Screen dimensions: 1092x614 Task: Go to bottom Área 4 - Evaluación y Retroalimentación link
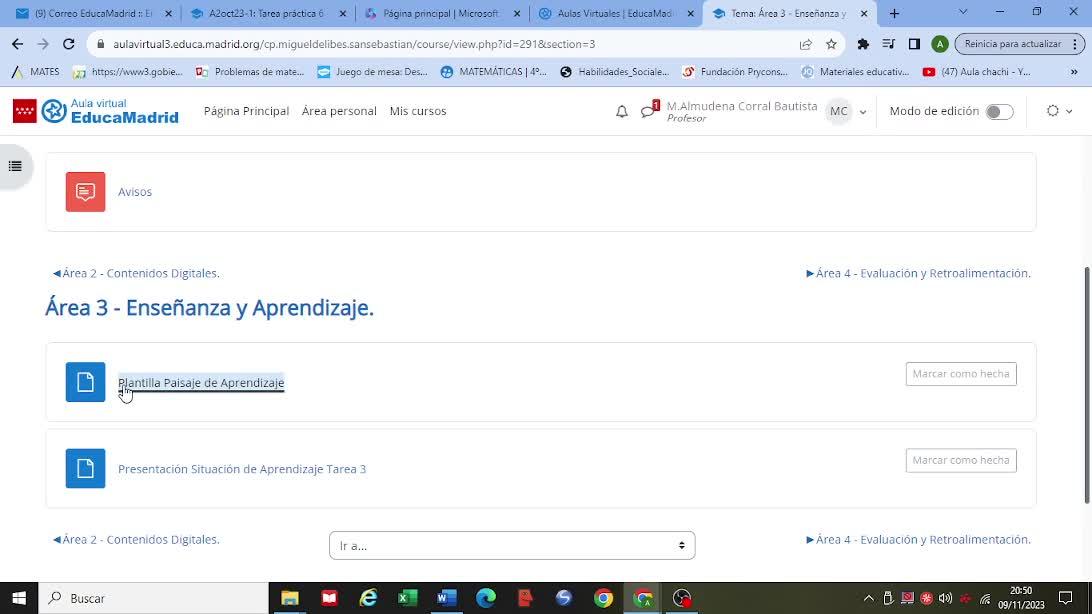pos(919,540)
